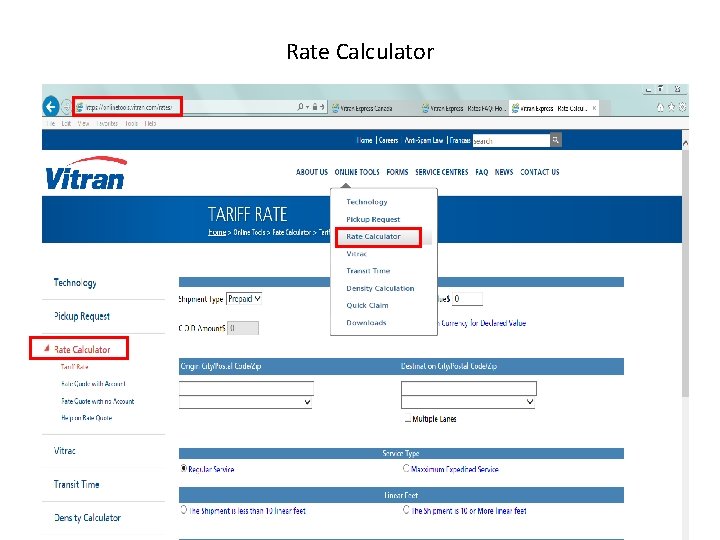Select the Regular Service radio button
This screenshot has width=720, height=540.
tap(184, 468)
